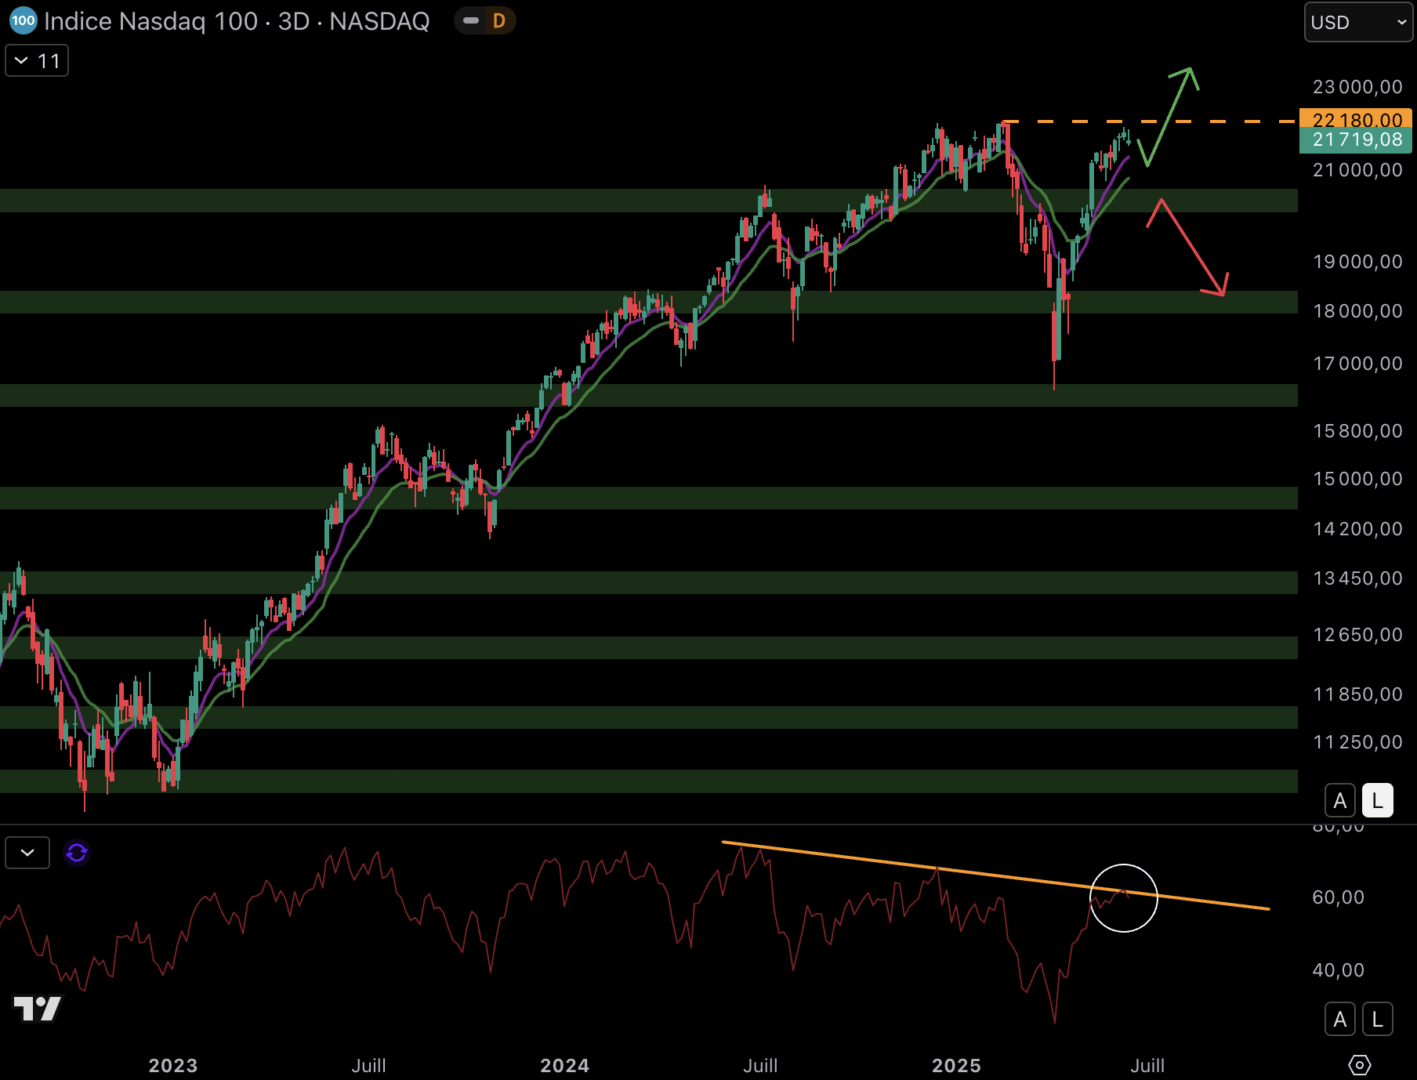The width and height of the screenshot is (1417, 1080).
Task: Click the Nasdaq 100 symbol logo icon
Action: [x=23, y=21]
